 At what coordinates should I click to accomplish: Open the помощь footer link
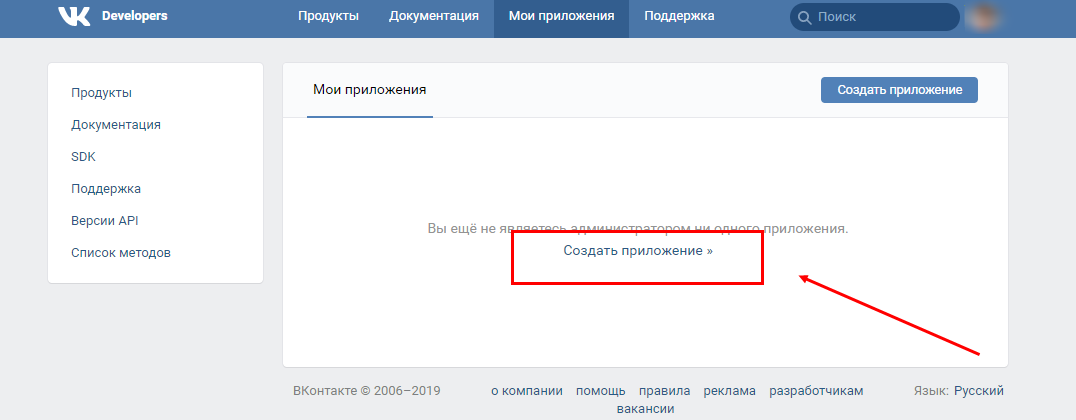click(x=600, y=391)
